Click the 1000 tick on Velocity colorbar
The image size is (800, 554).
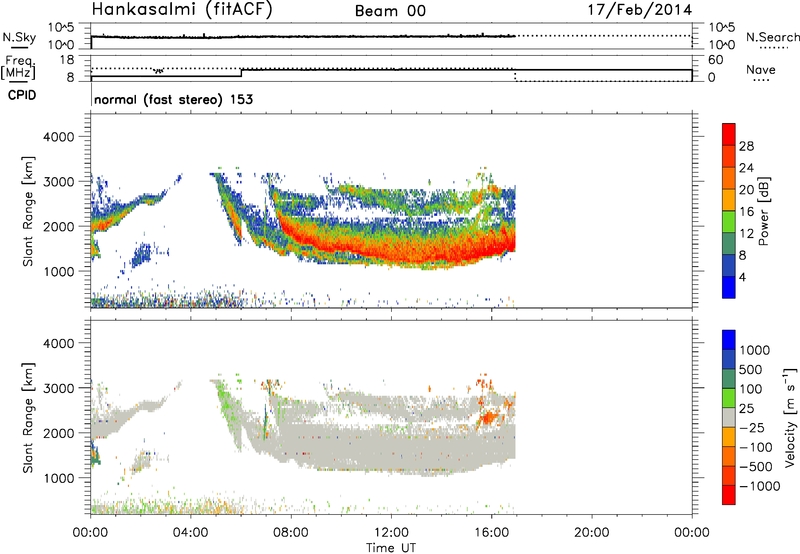pyautogui.click(x=754, y=350)
